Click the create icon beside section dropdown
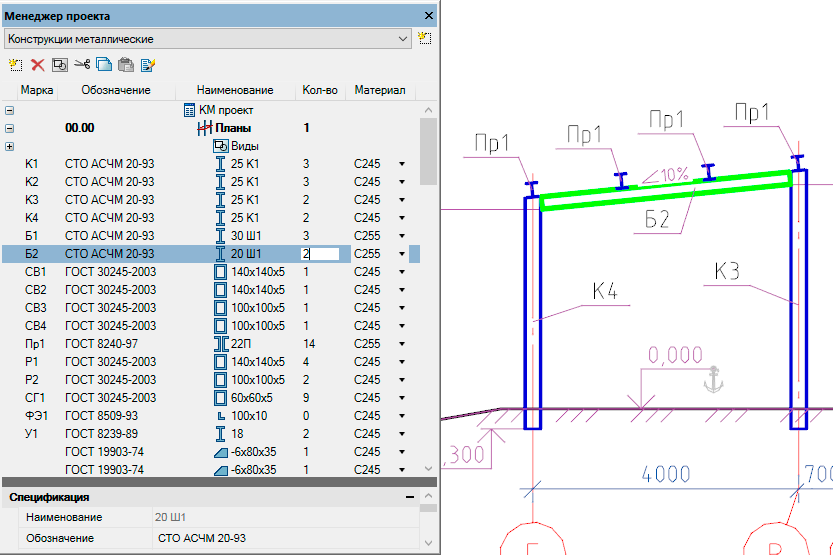Image resolution: width=833 pixels, height=555 pixels. coord(424,38)
